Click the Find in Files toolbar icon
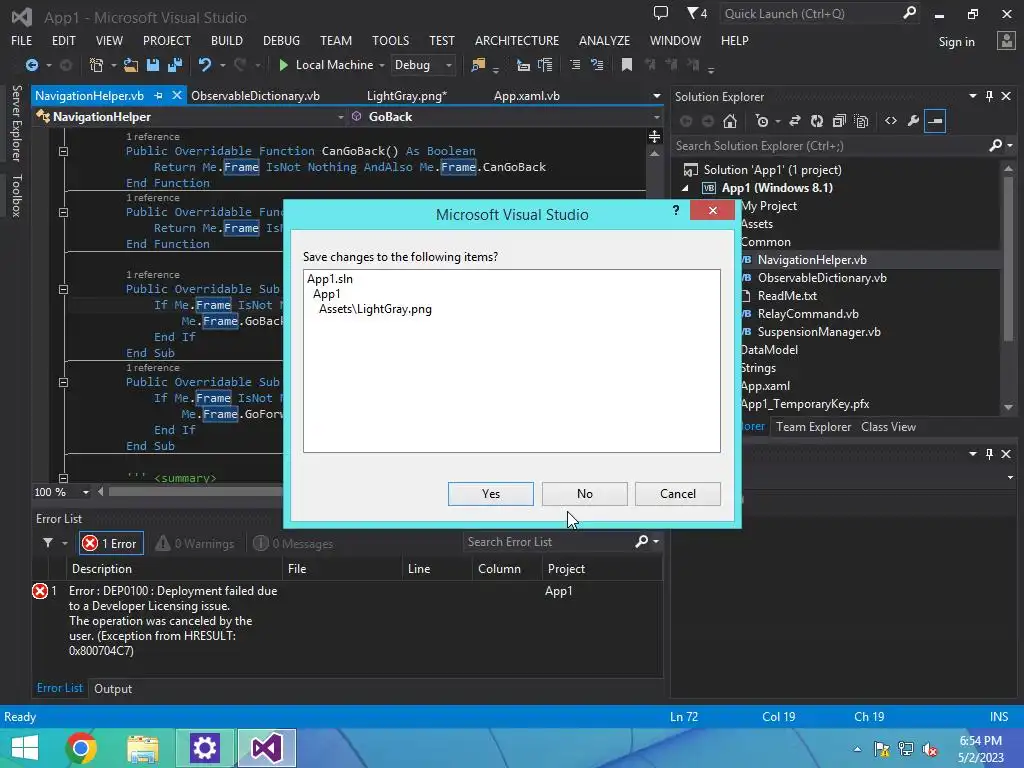 point(478,65)
